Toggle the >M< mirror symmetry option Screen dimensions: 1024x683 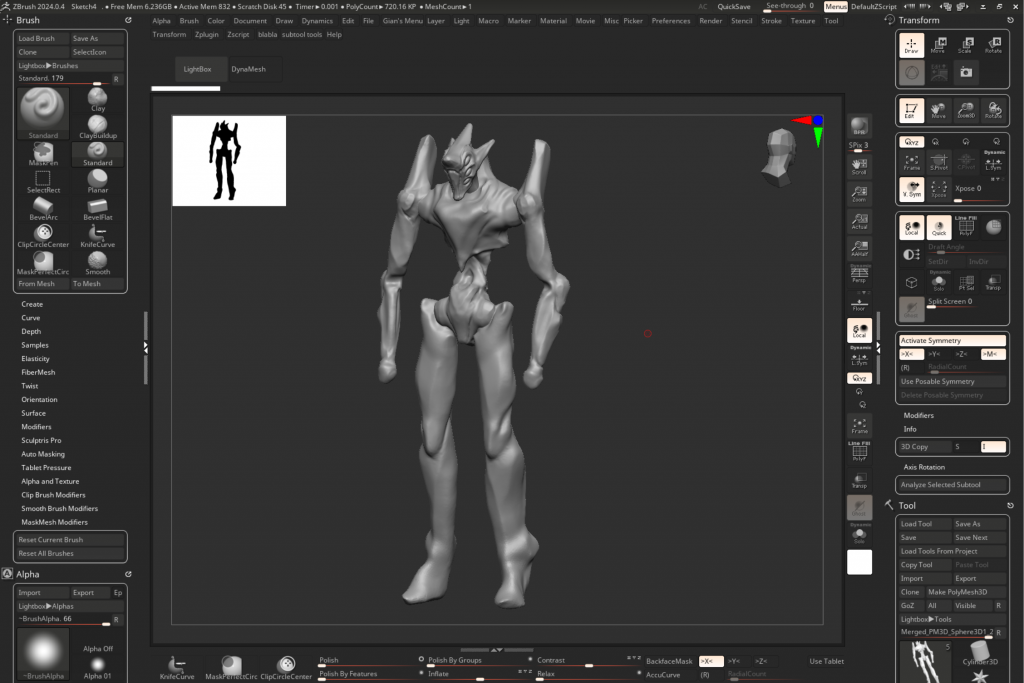click(993, 354)
